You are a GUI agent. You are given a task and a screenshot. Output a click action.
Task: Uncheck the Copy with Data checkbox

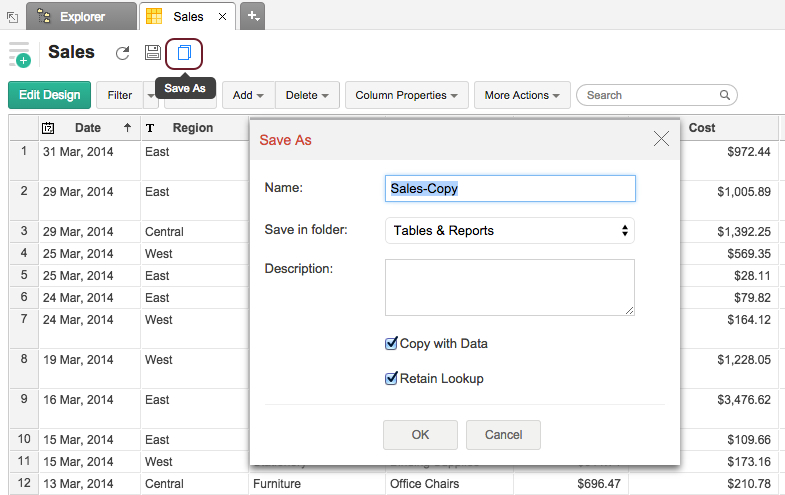tap(392, 343)
